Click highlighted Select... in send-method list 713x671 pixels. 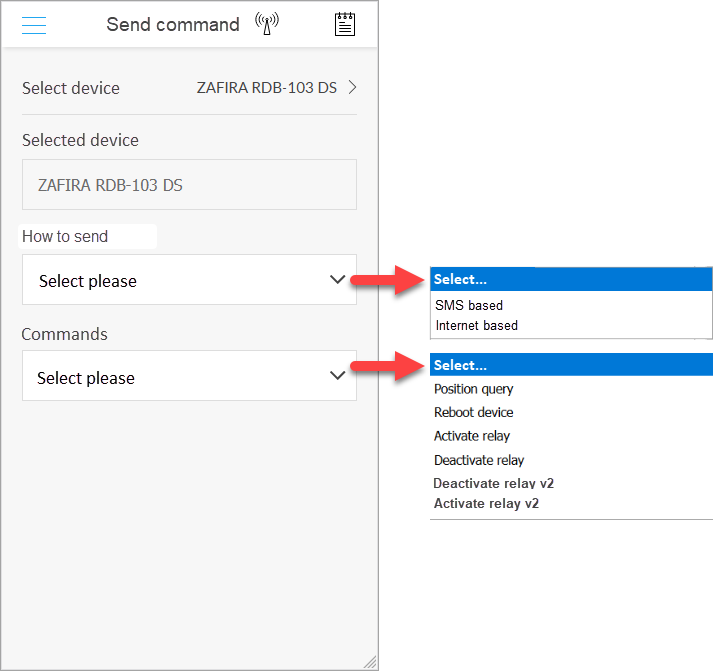pos(571,279)
